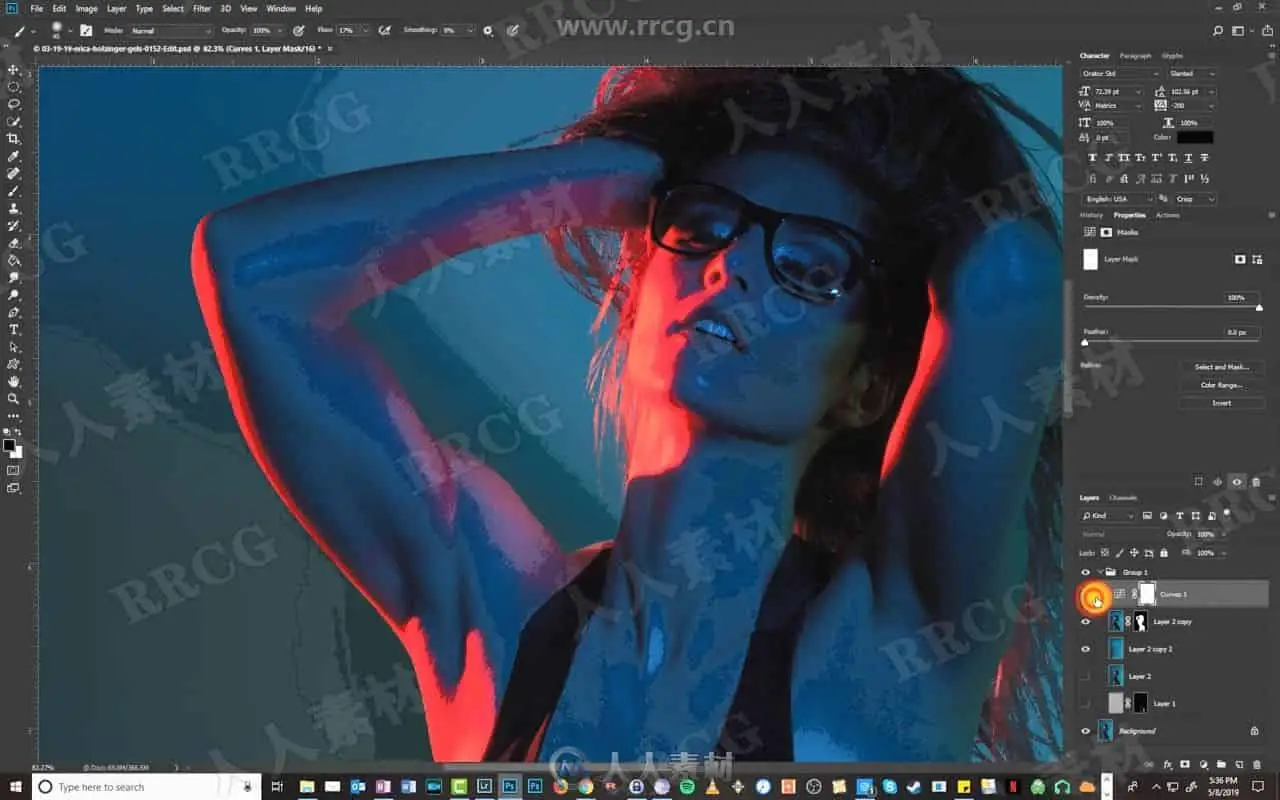Select the Brush tool in the left toolbar
The height and width of the screenshot is (800, 1280).
(14, 191)
